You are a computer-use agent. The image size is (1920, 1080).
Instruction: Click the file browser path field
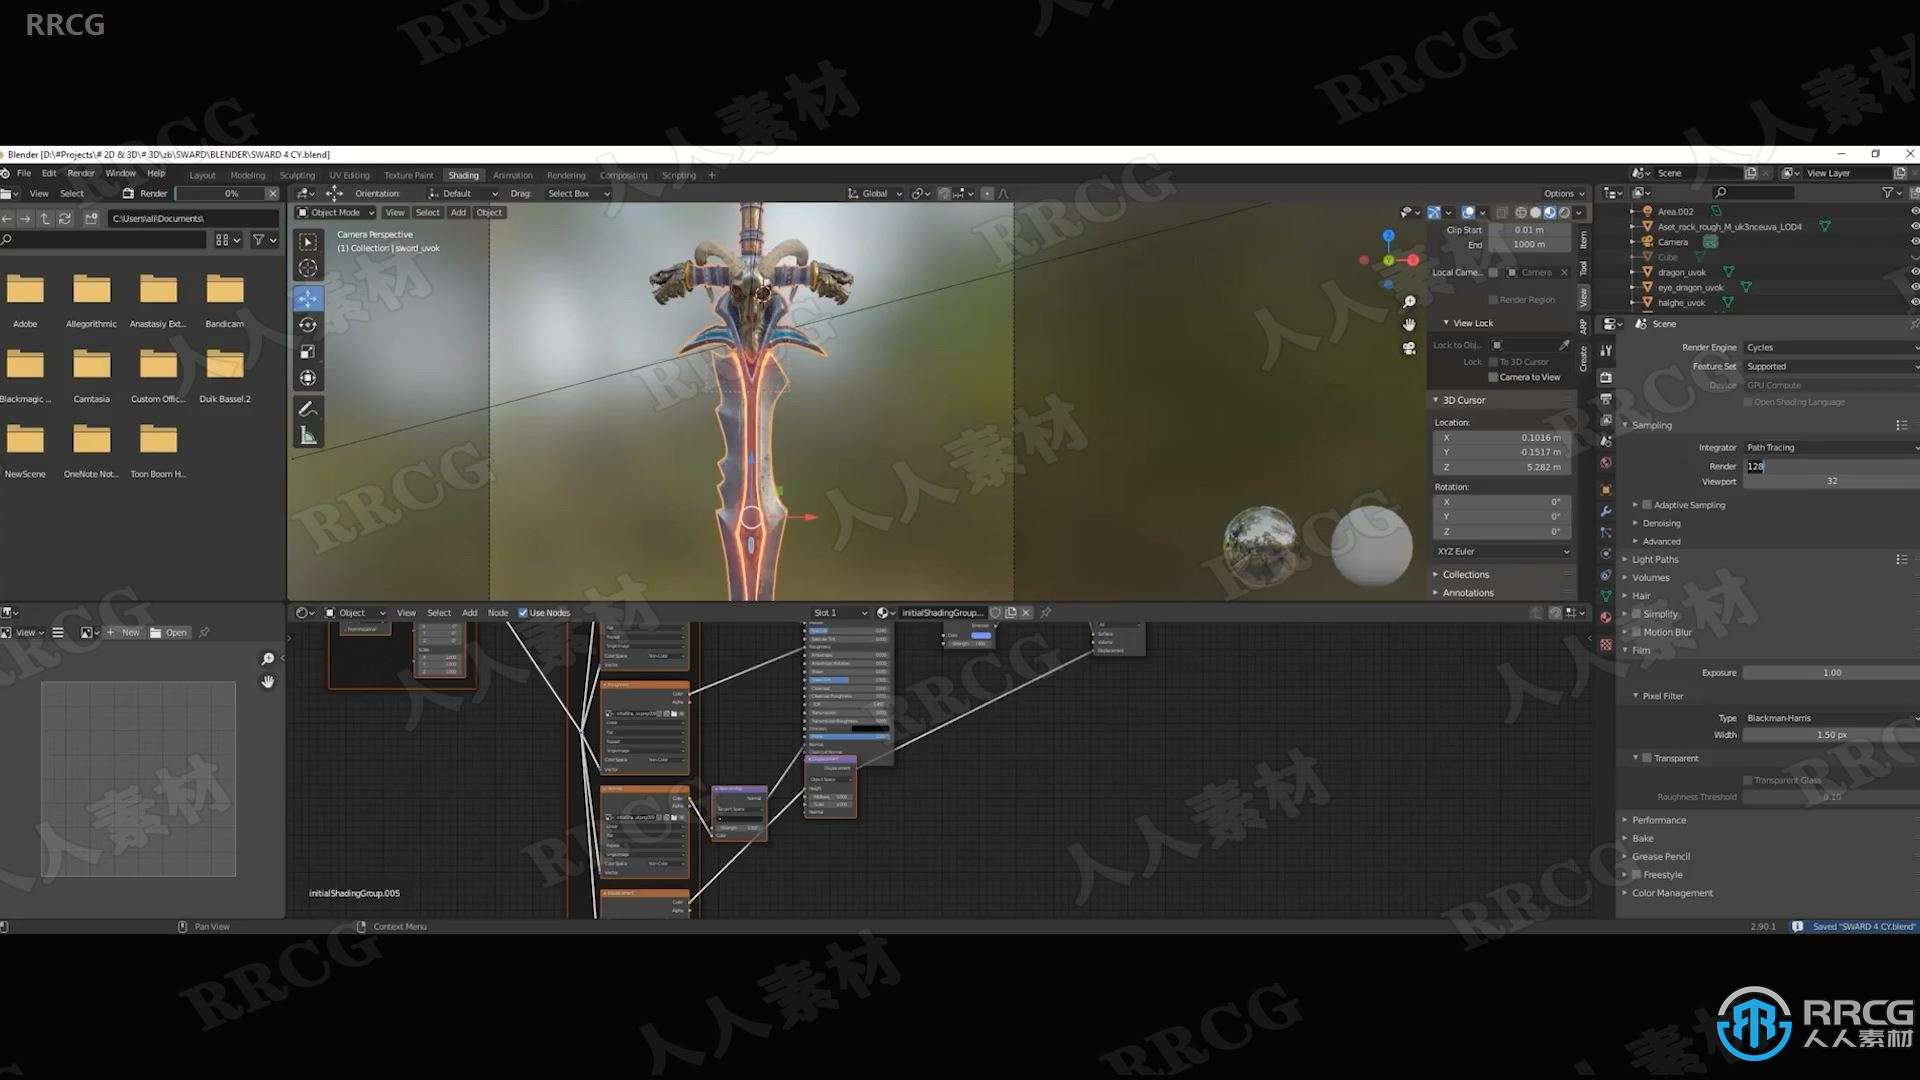(x=193, y=218)
